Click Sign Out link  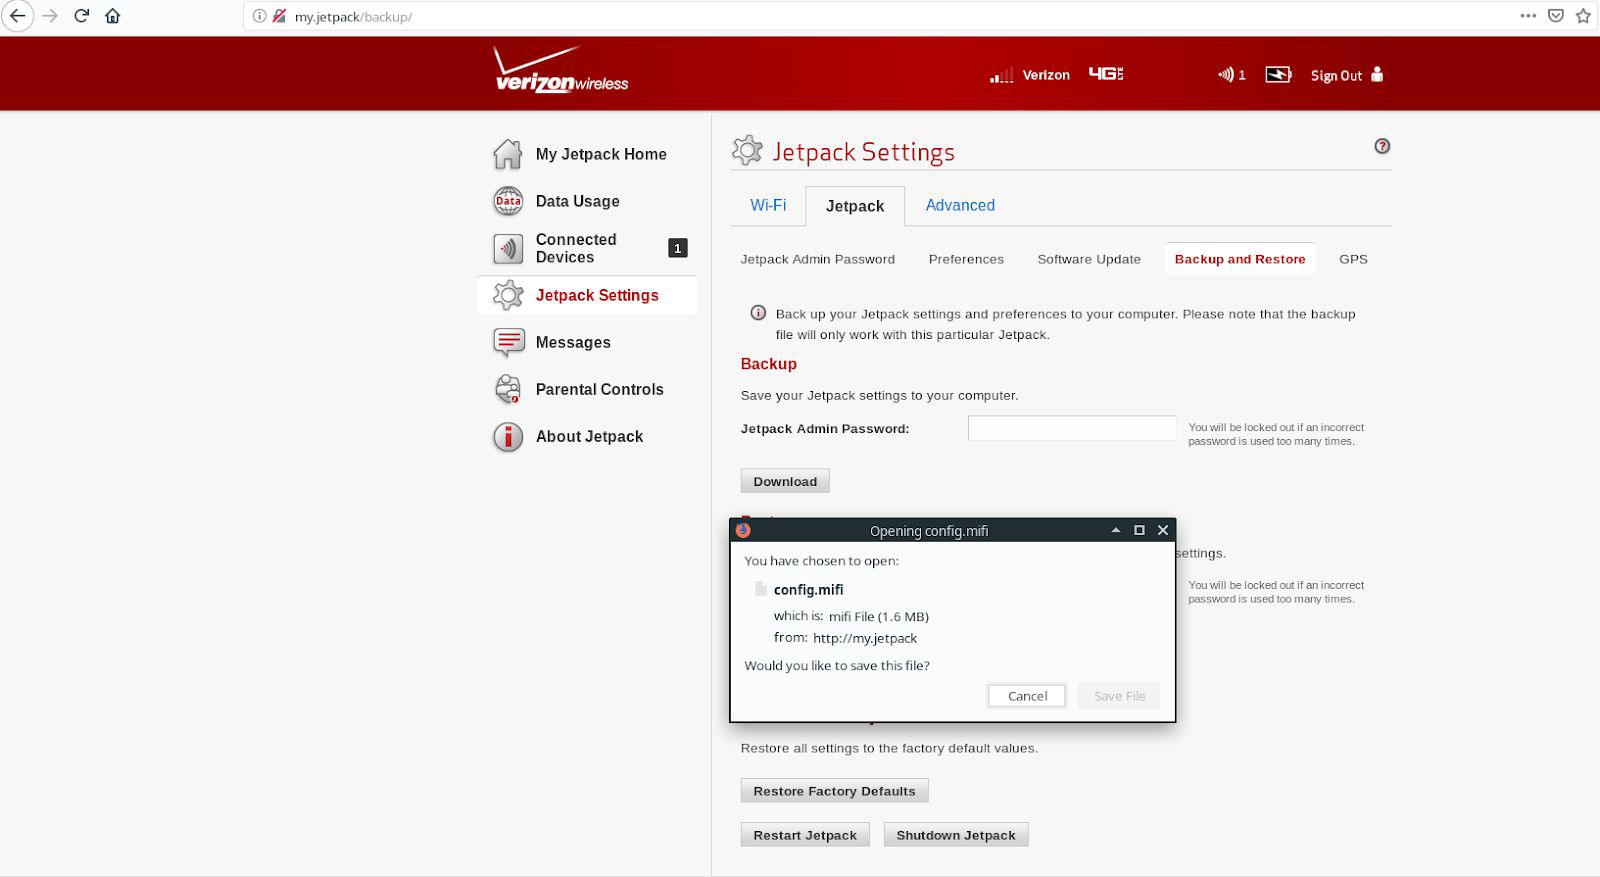pos(1336,76)
